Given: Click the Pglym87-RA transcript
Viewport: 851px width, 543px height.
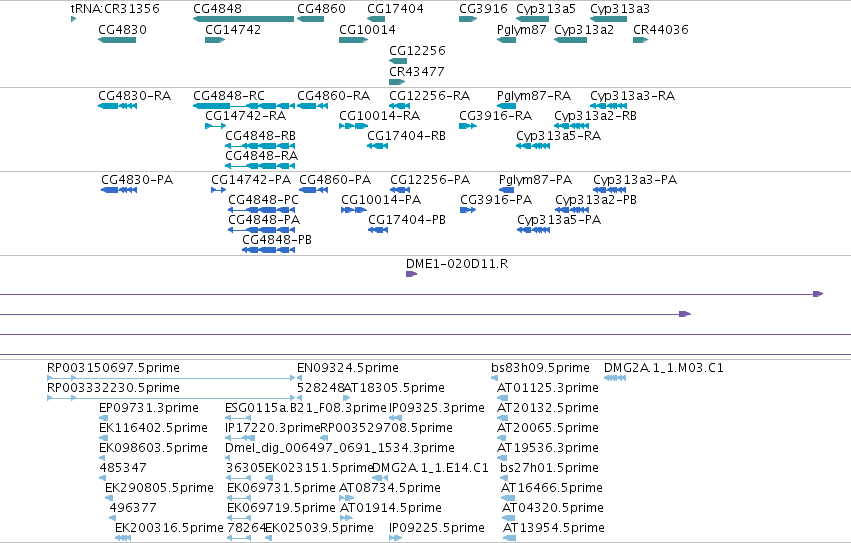Looking at the screenshot, I should point(506,106).
